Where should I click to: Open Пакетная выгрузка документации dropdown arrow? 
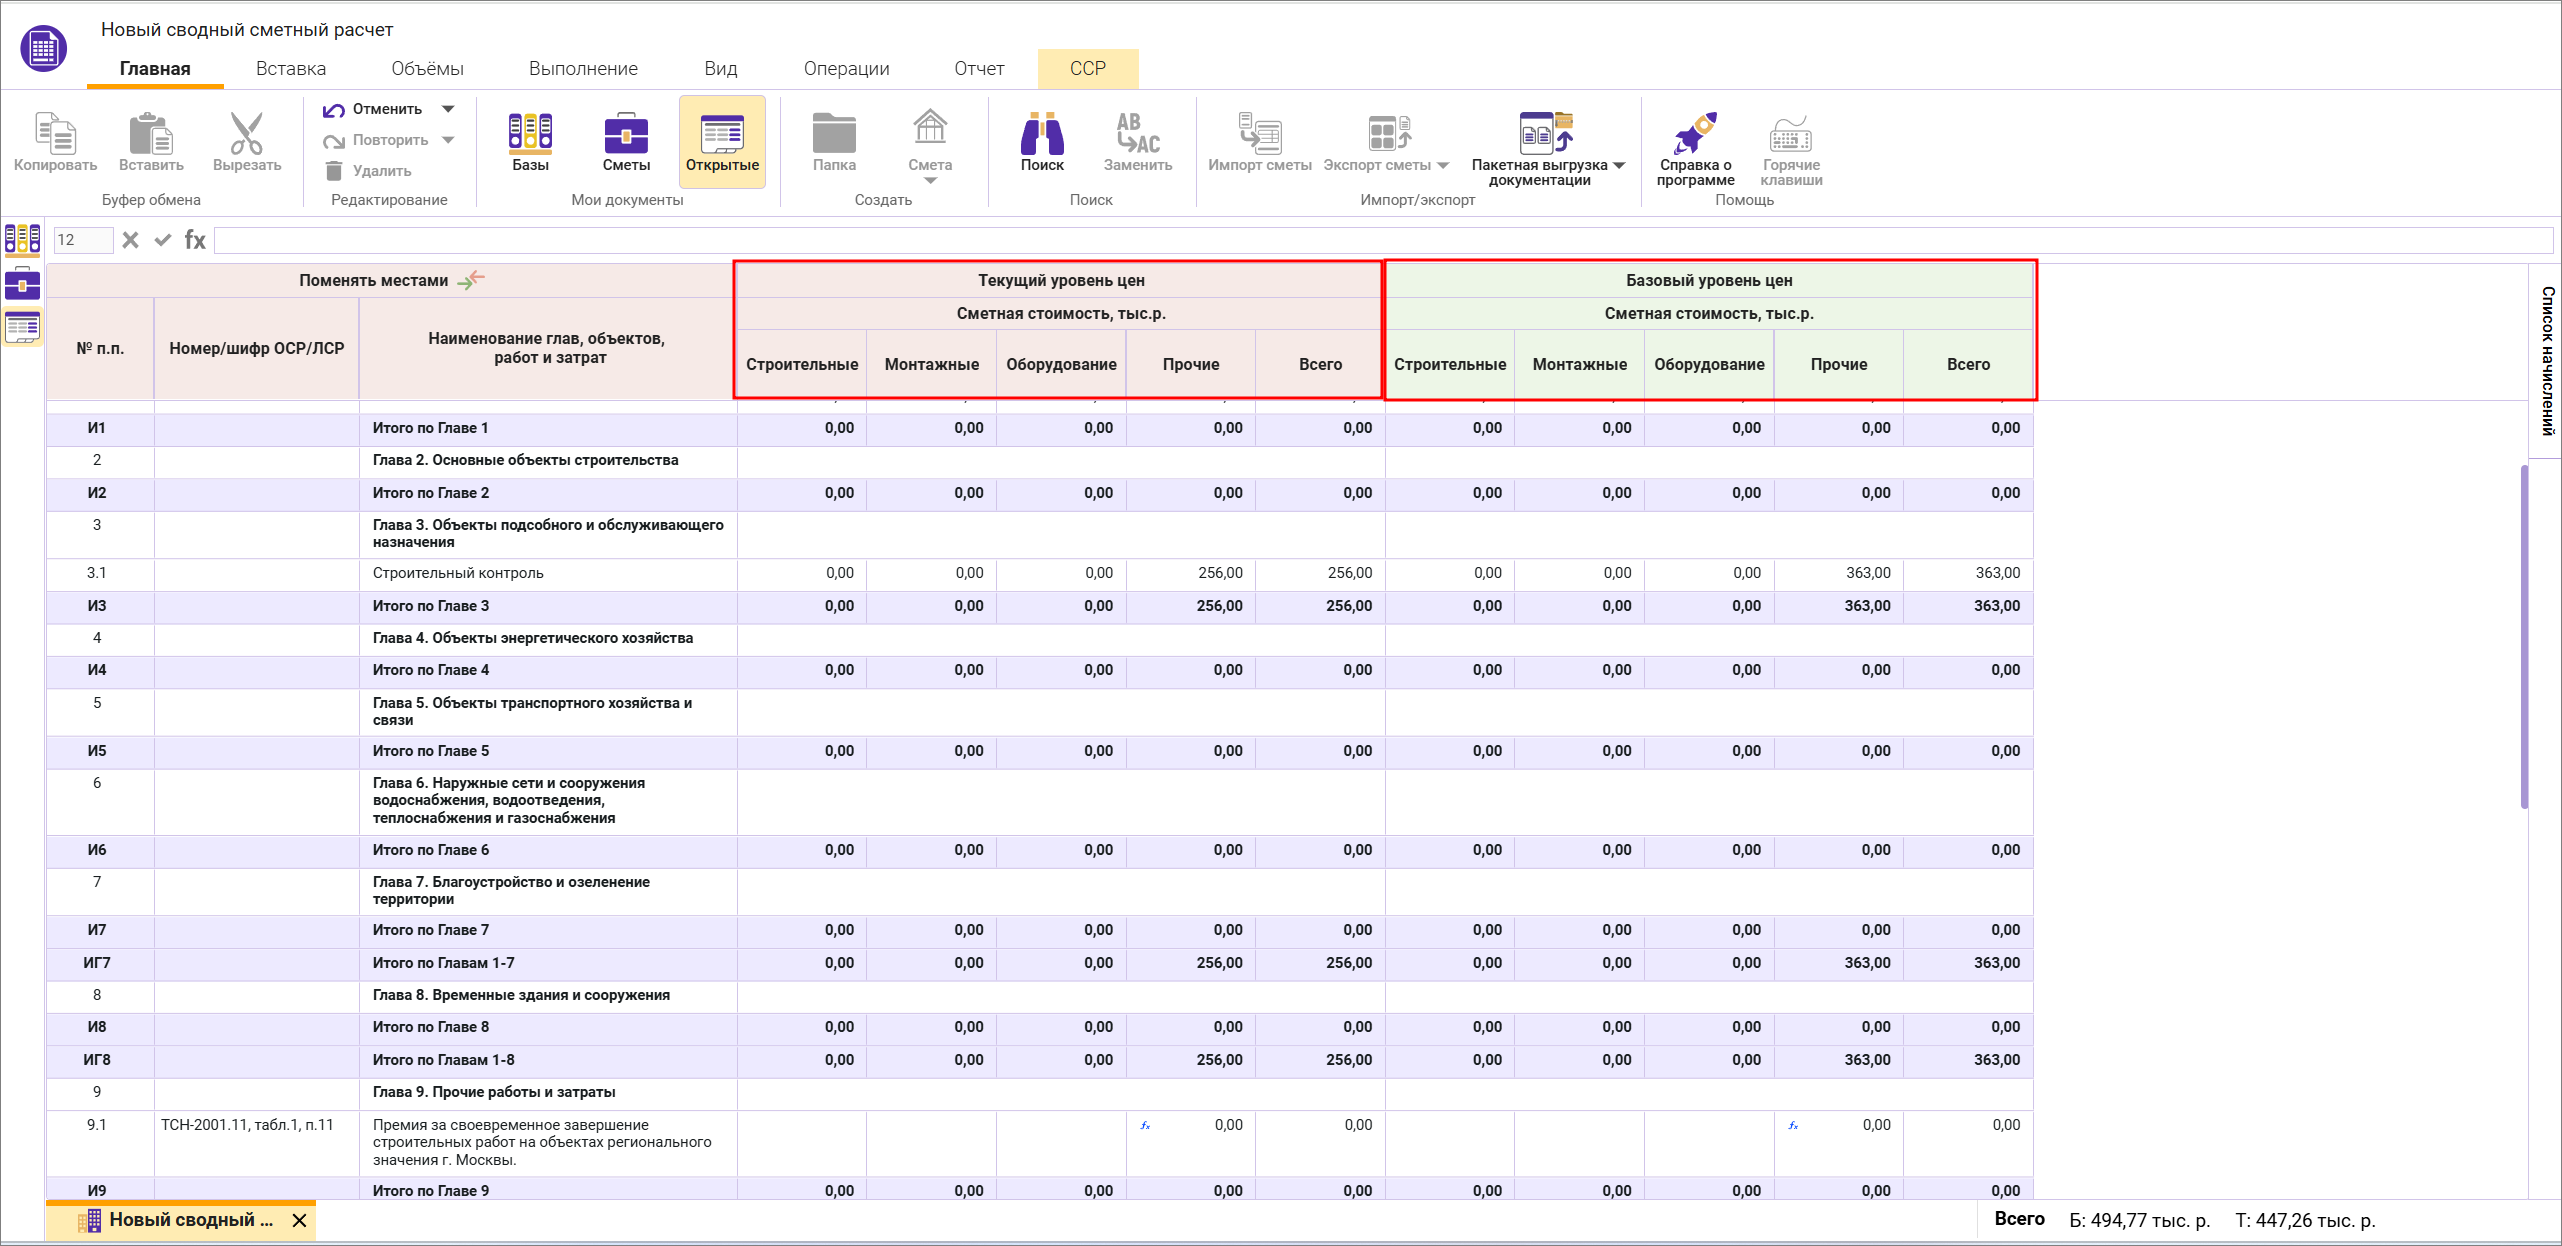1619,165
